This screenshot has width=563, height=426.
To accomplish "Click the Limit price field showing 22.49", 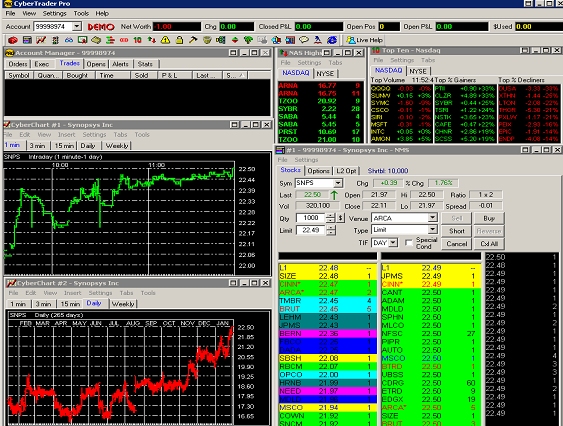I will [x=311, y=230].
